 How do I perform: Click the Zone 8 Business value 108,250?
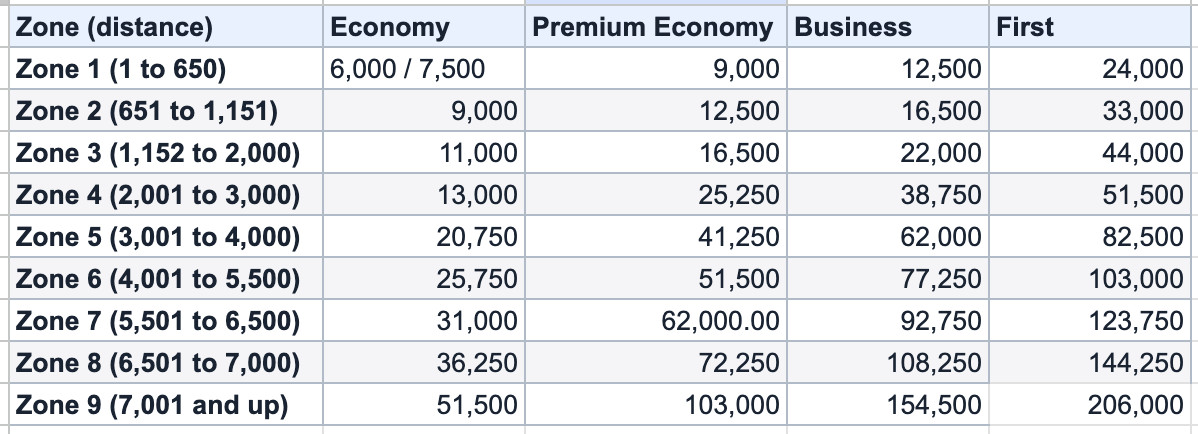pos(888,362)
